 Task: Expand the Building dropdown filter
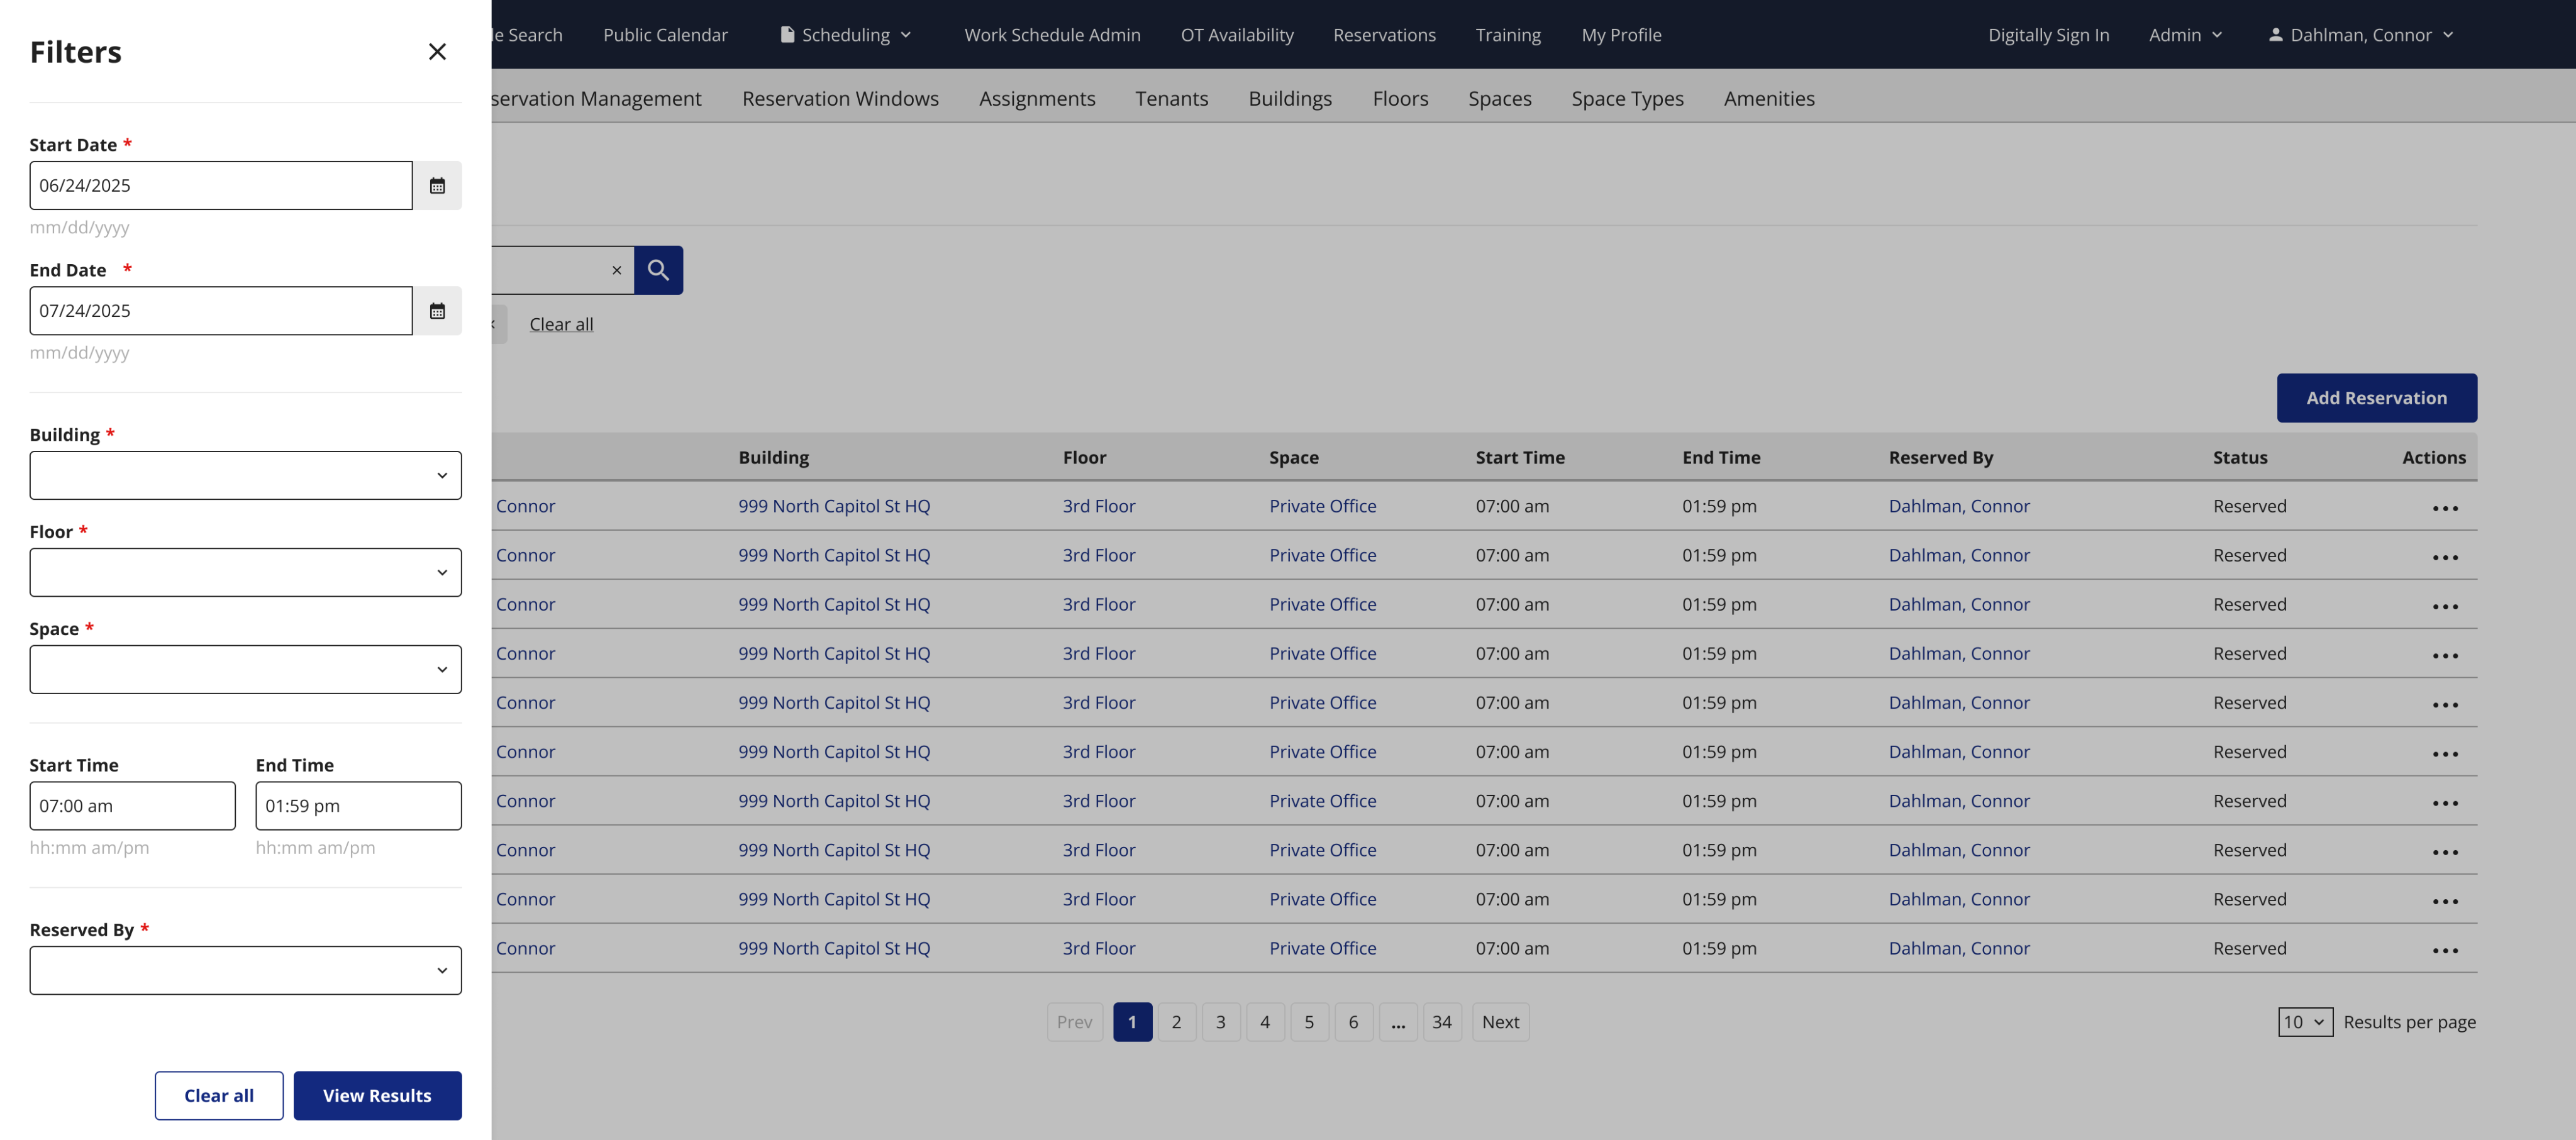[245, 475]
